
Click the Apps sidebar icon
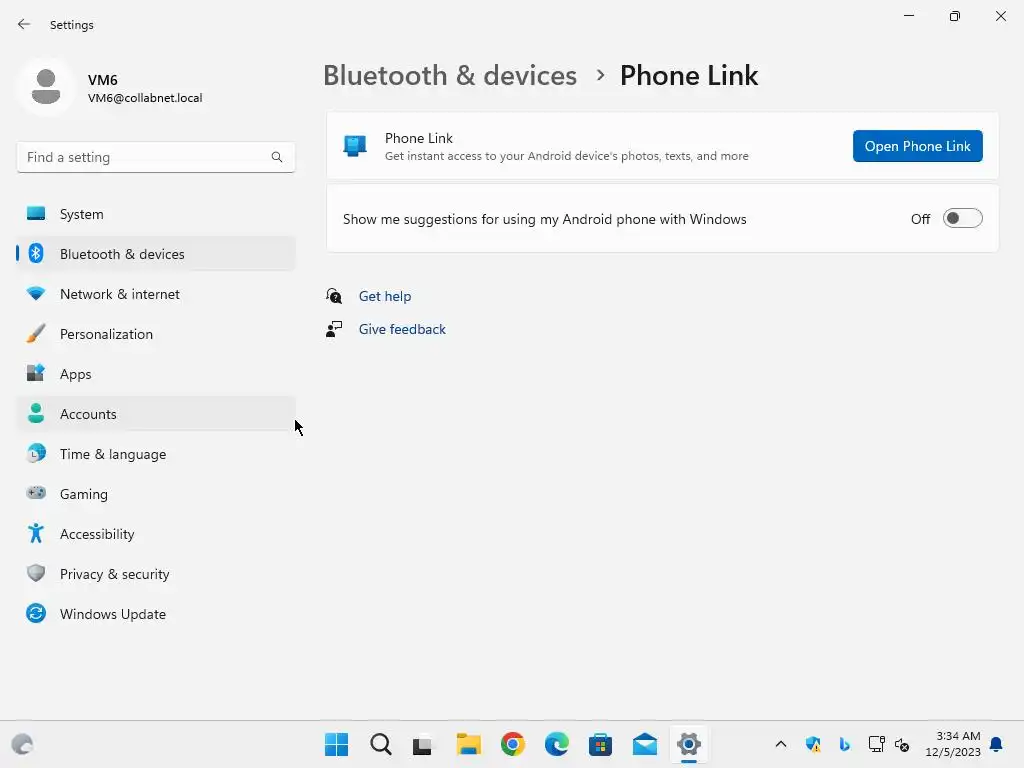point(36,374)
